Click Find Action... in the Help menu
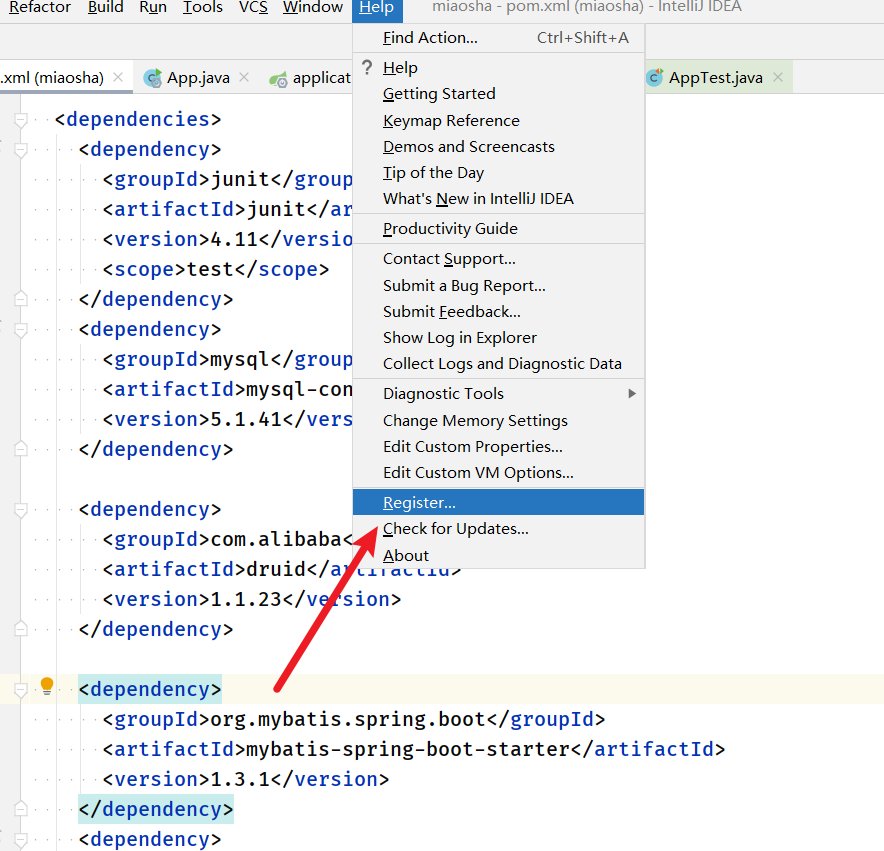 pos(430,38)
